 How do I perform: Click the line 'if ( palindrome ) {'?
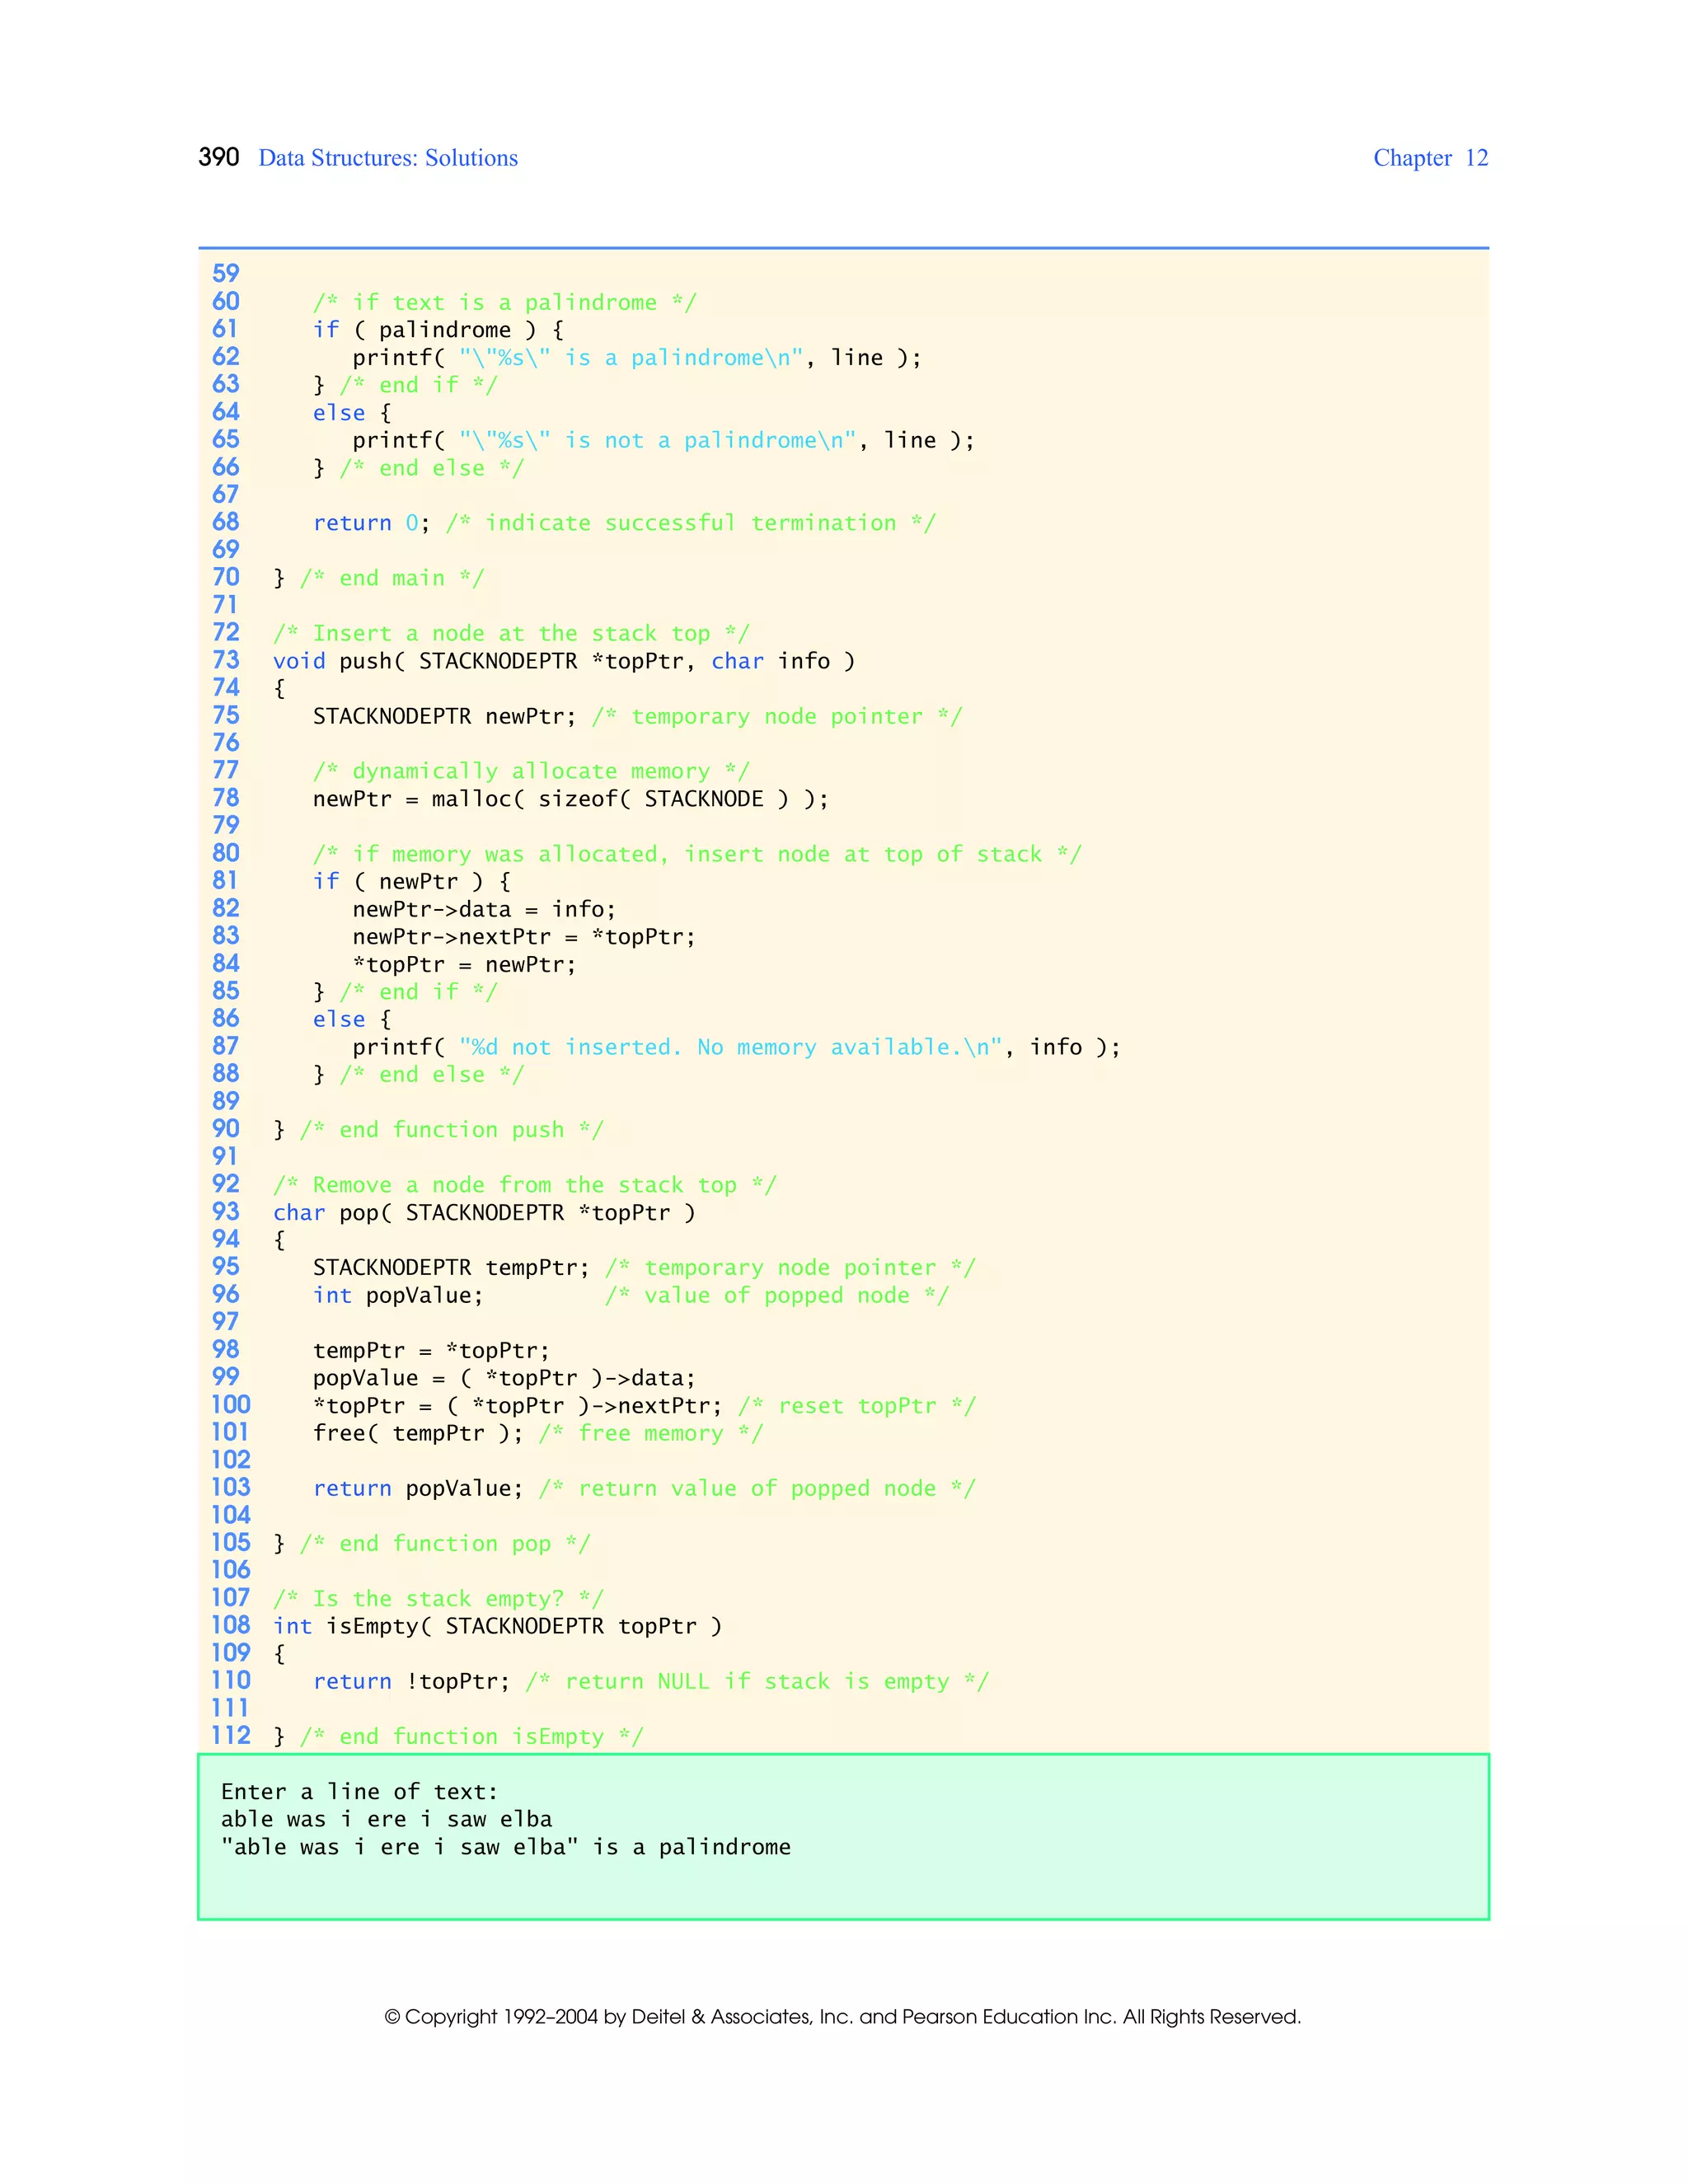(x=438, y=330)
